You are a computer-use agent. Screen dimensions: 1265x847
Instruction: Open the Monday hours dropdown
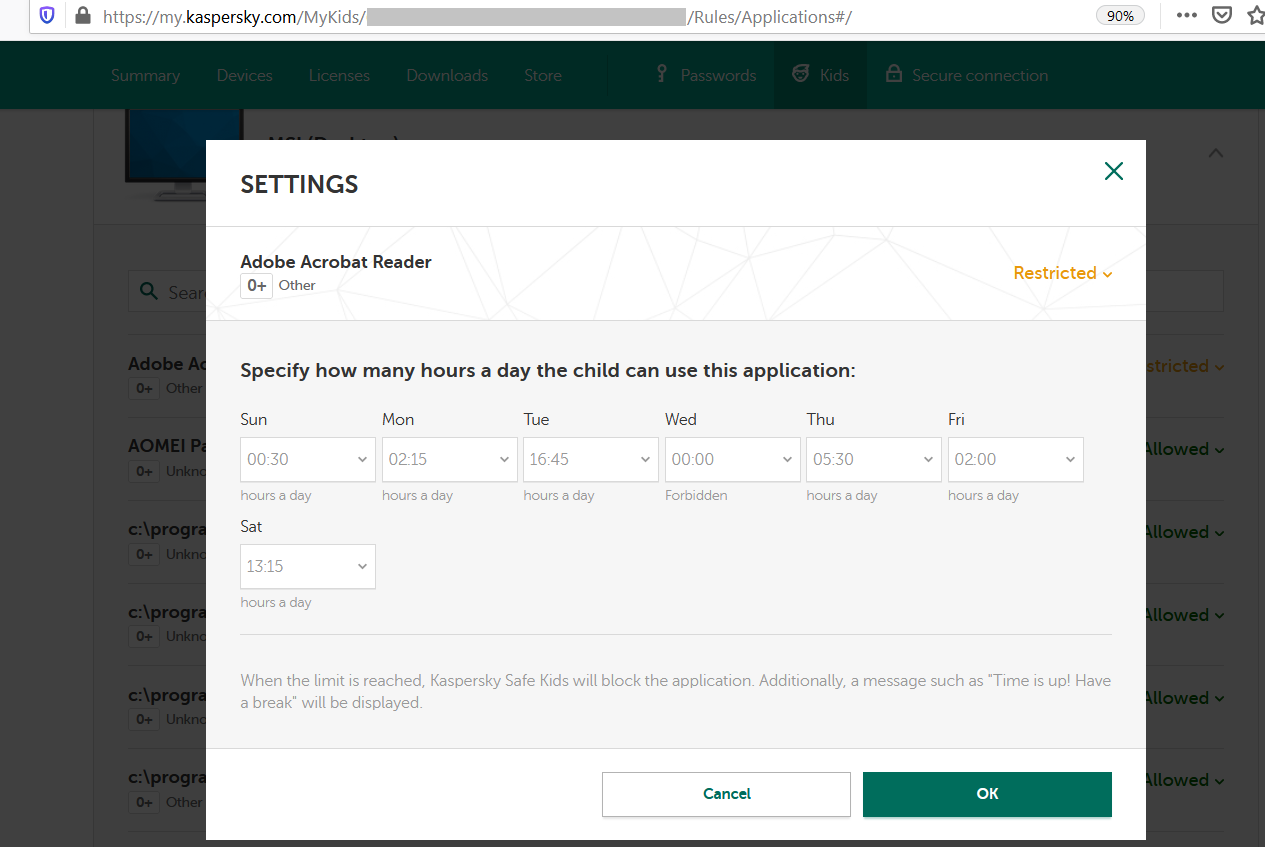tap(450, 459)
